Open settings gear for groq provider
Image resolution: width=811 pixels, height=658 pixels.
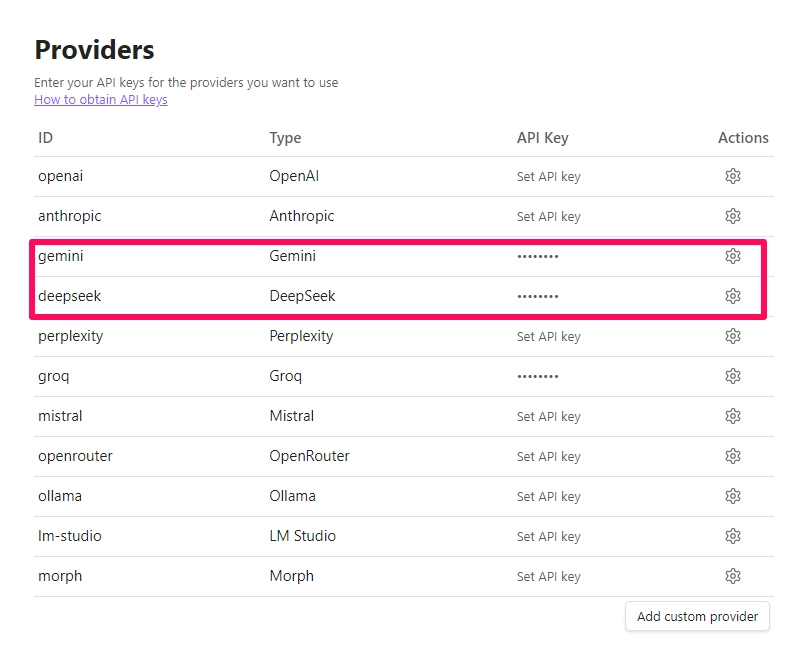tap(732, 376)
